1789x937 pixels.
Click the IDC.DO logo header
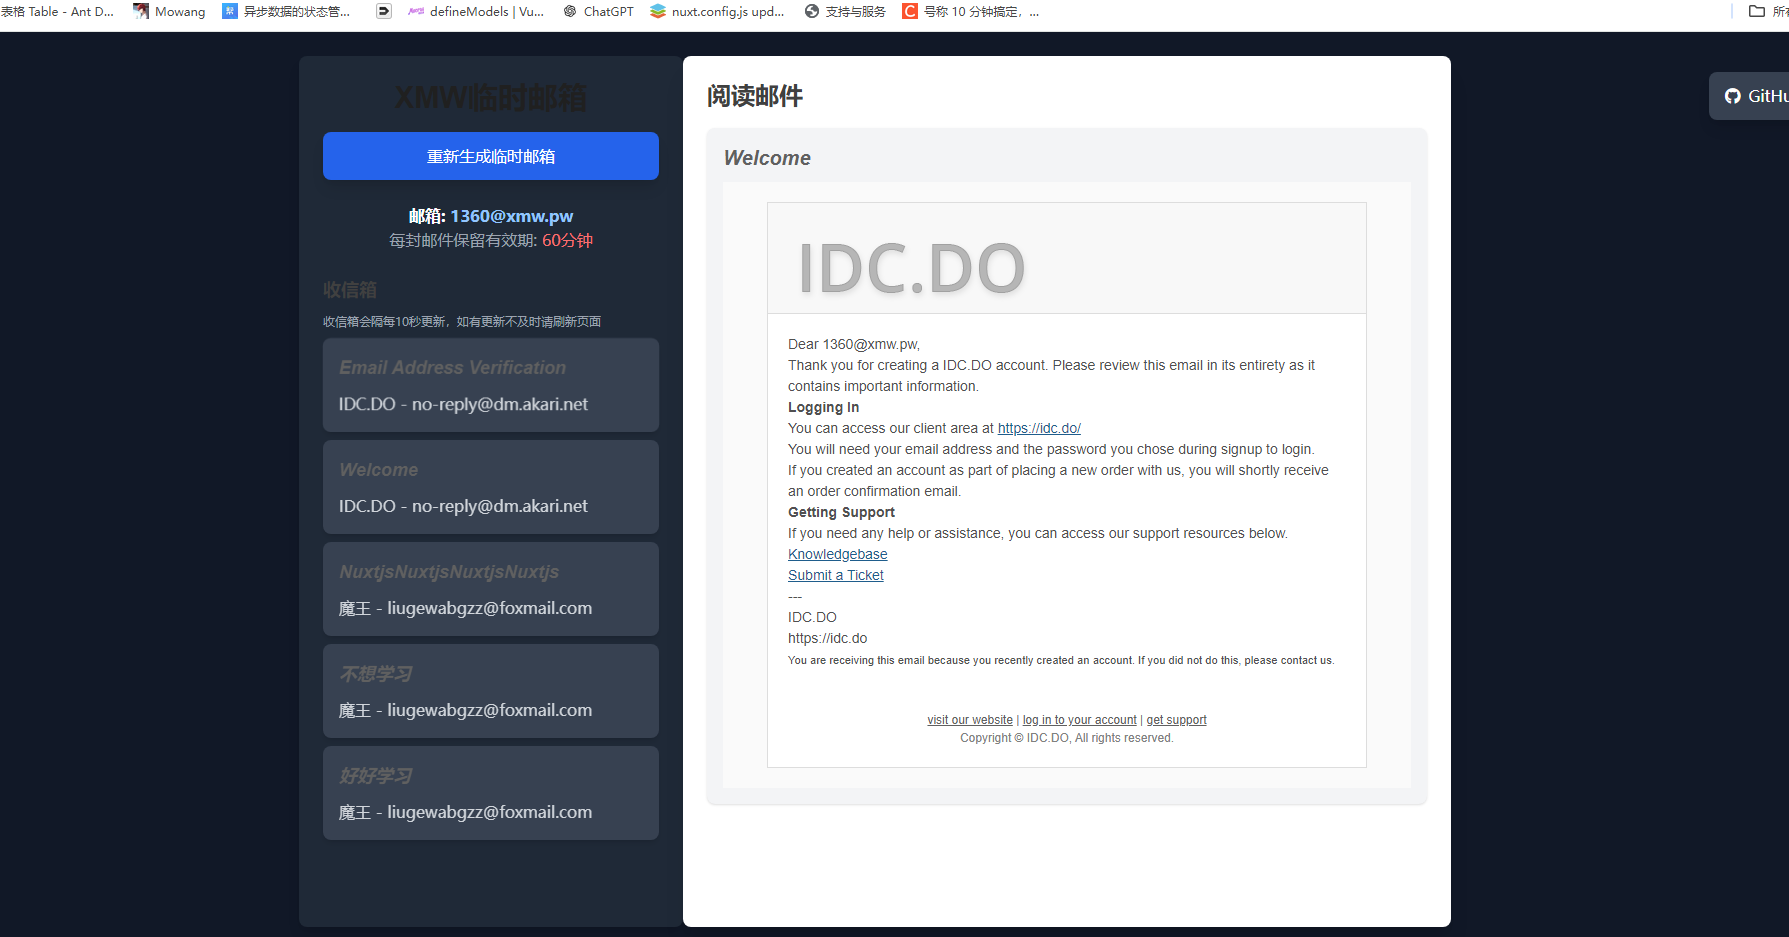[911, 268]
